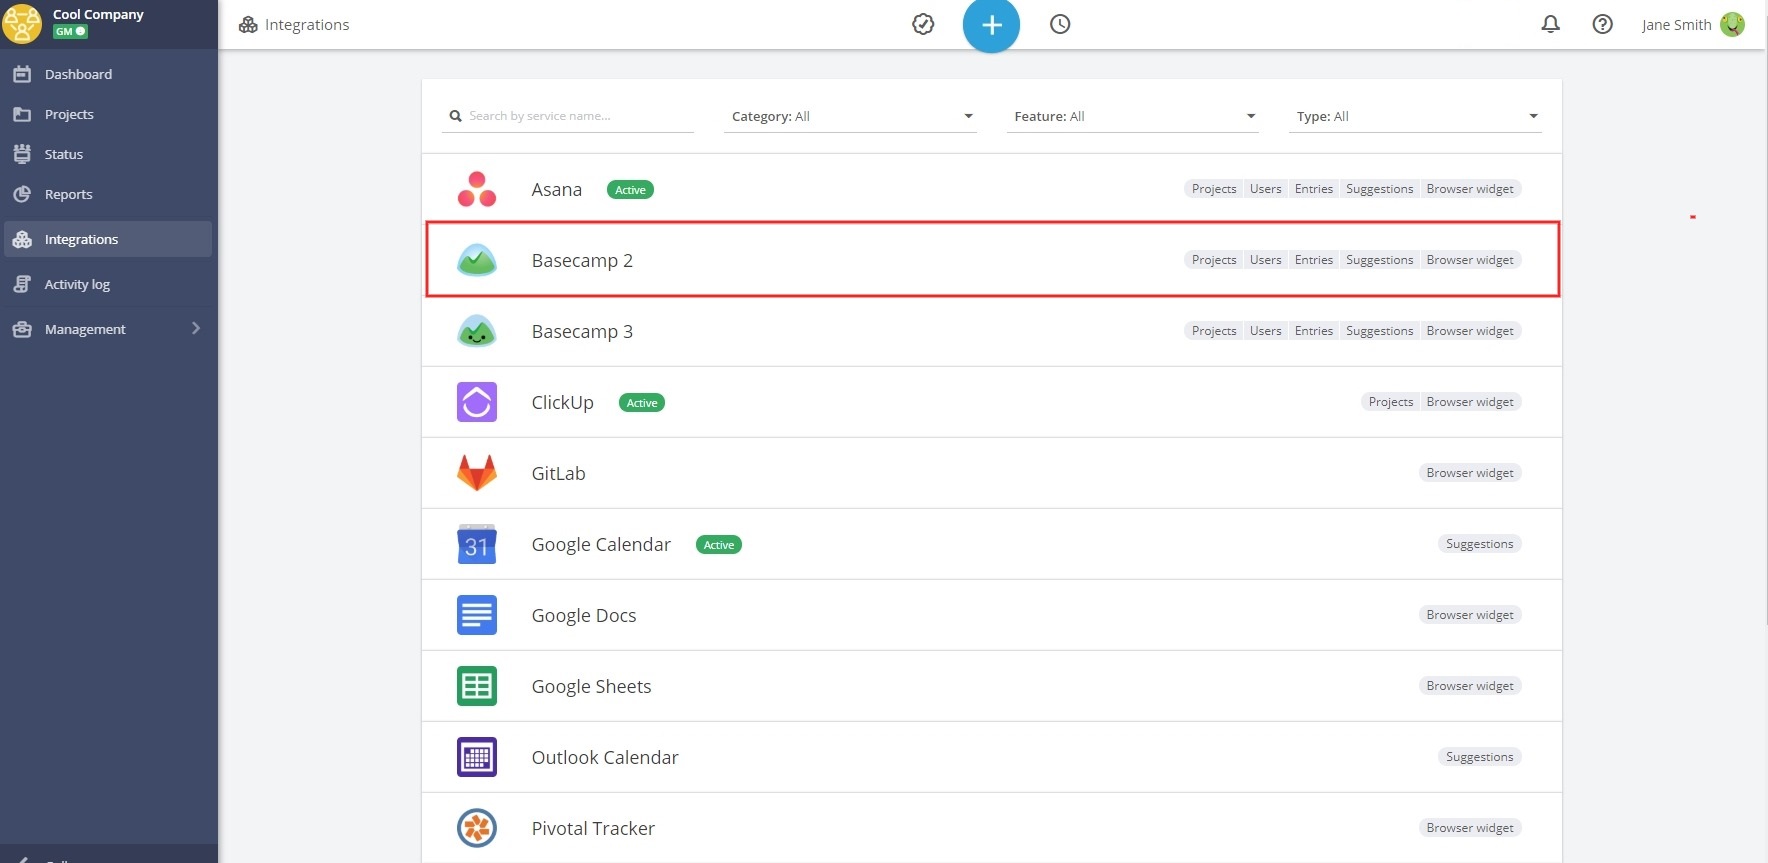This screenshot has height=863, width=1768.
Task: Click the Pivotal Tracker icon
Action: point(477,828)
